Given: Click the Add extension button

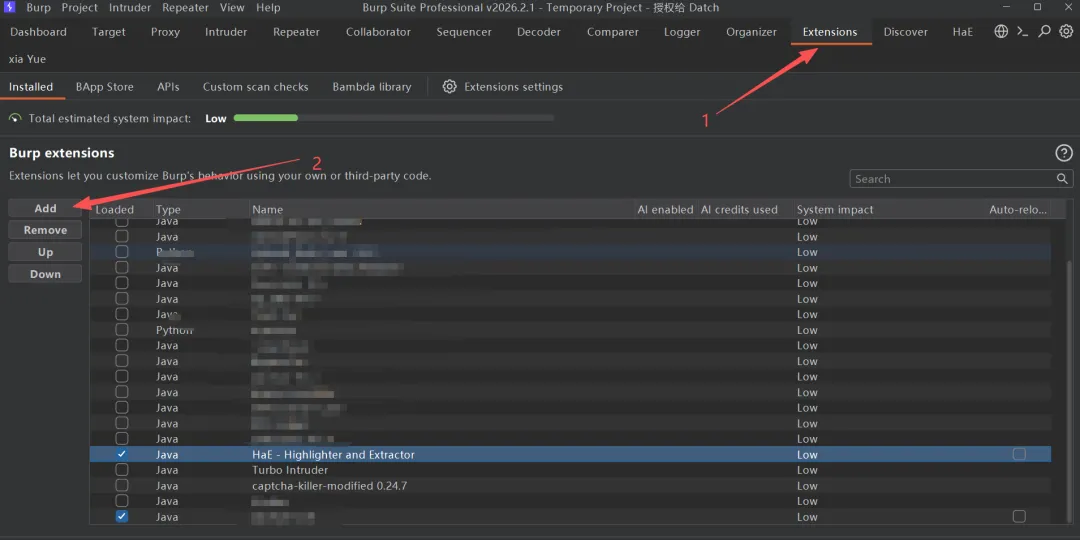Looking at the screenshot, I should click(45, 208).
